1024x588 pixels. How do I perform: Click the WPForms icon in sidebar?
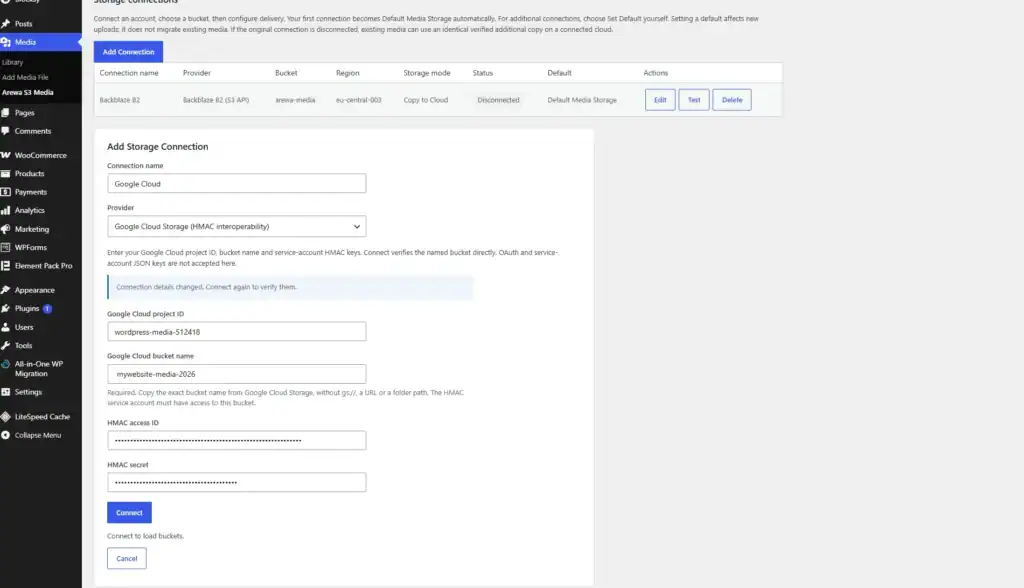tap(6, 247)
